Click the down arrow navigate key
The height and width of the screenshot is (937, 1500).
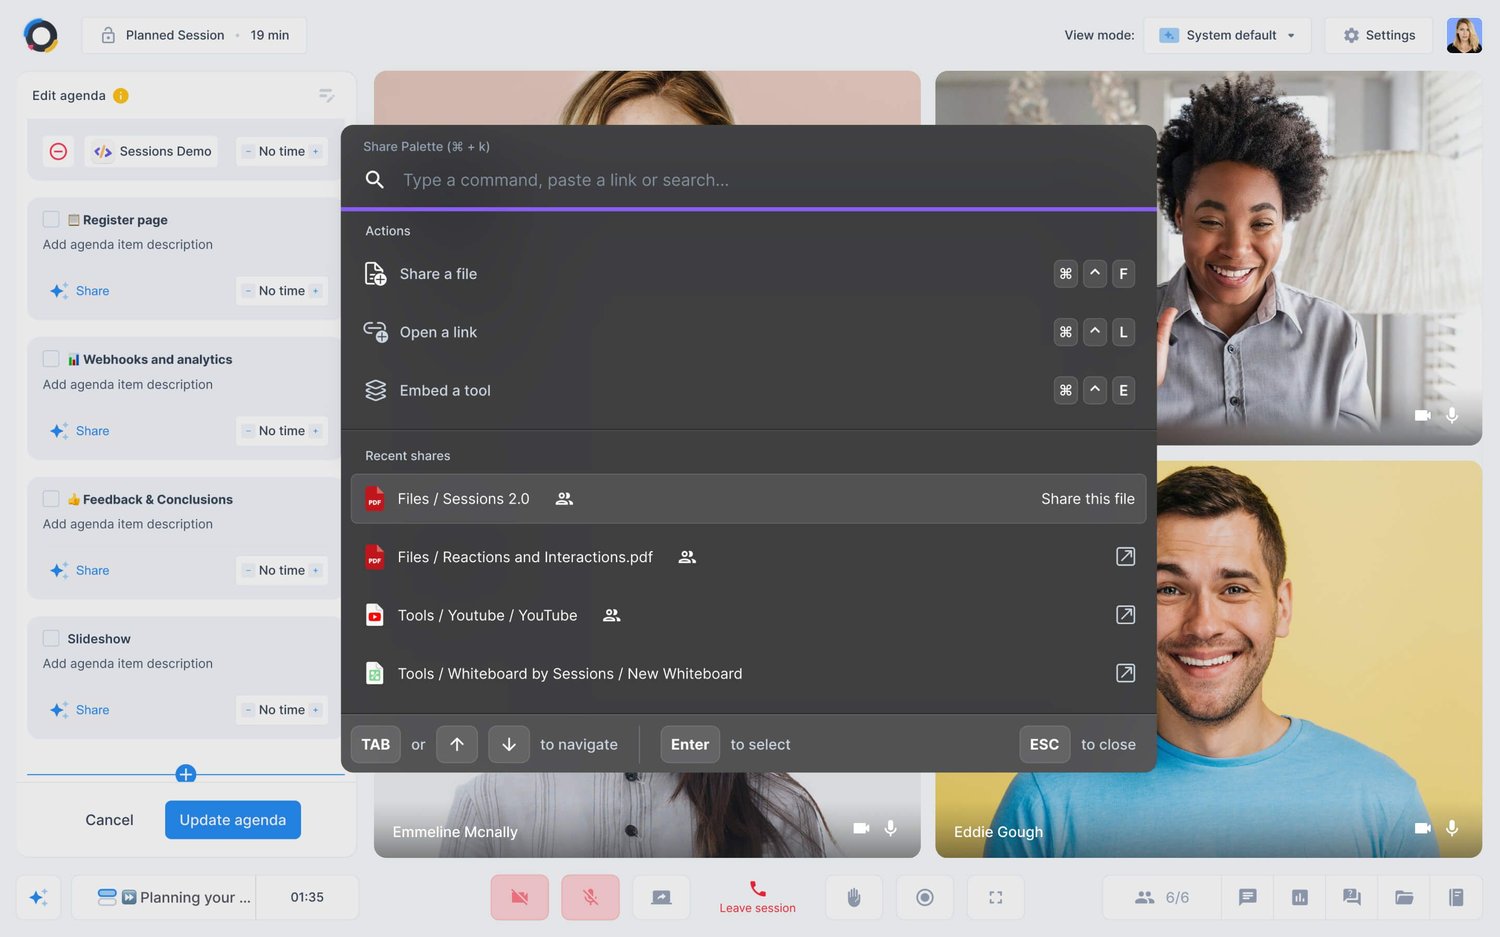click(x=509, y=744)
